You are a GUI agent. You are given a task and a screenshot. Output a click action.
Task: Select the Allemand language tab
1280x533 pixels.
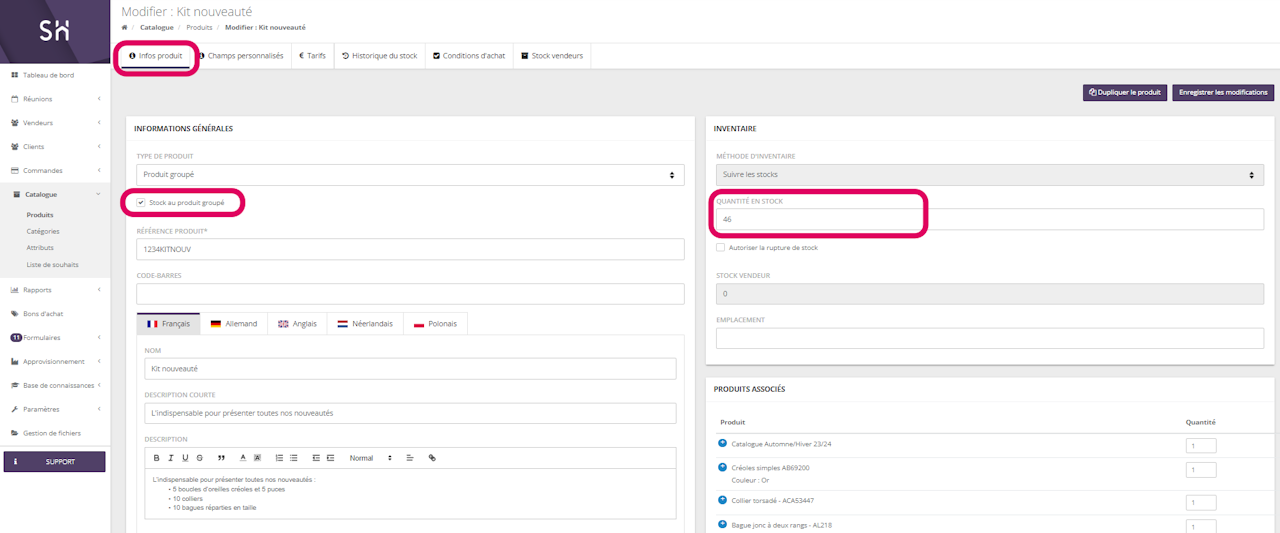[233, 324]
